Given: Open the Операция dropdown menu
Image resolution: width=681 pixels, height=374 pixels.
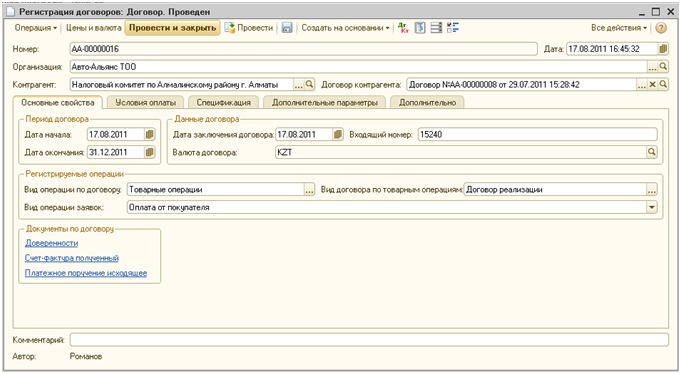Looking at the screenshot, I should (x=36, y=28).
